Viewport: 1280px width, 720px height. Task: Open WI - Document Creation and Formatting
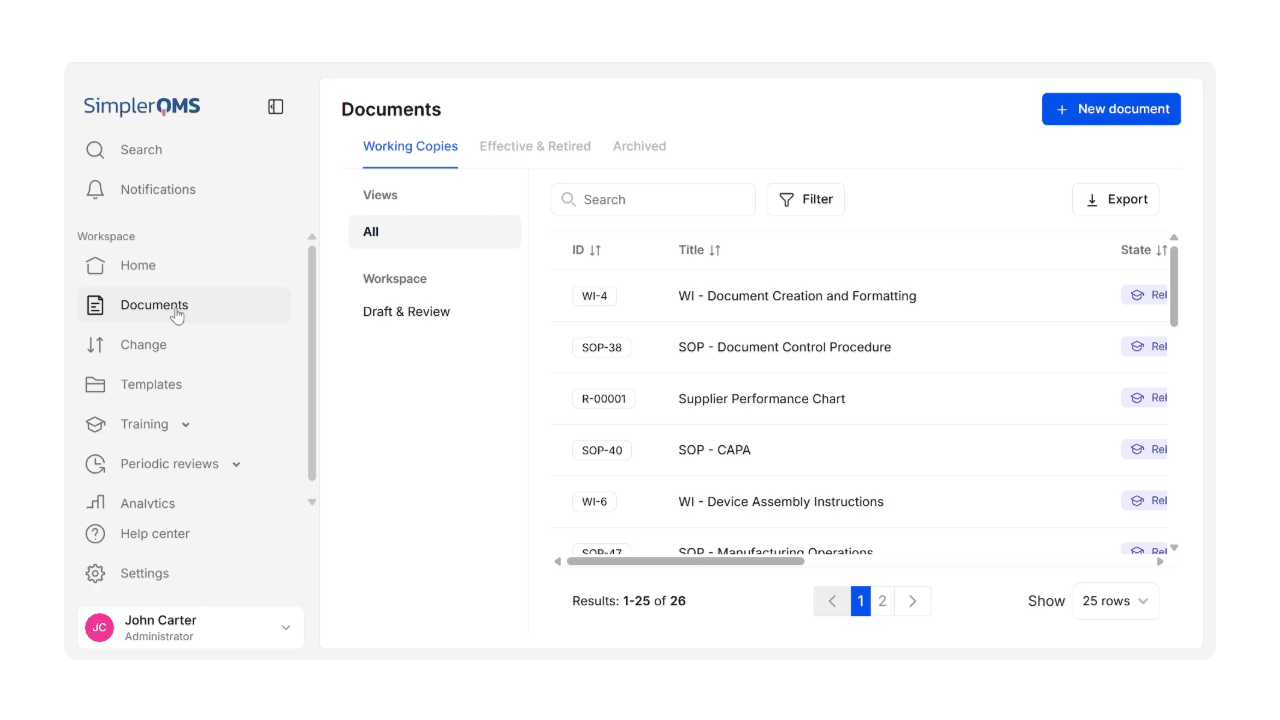point(797,296)
